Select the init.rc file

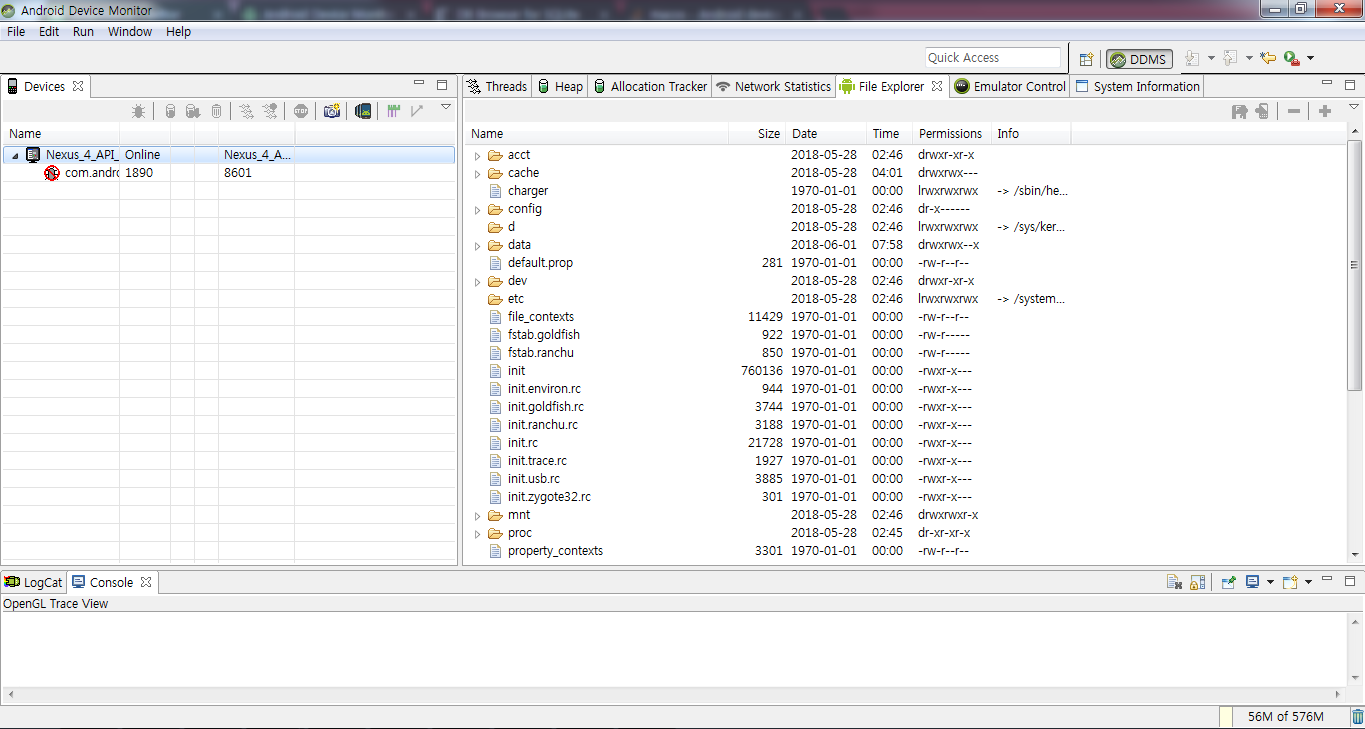522,443
